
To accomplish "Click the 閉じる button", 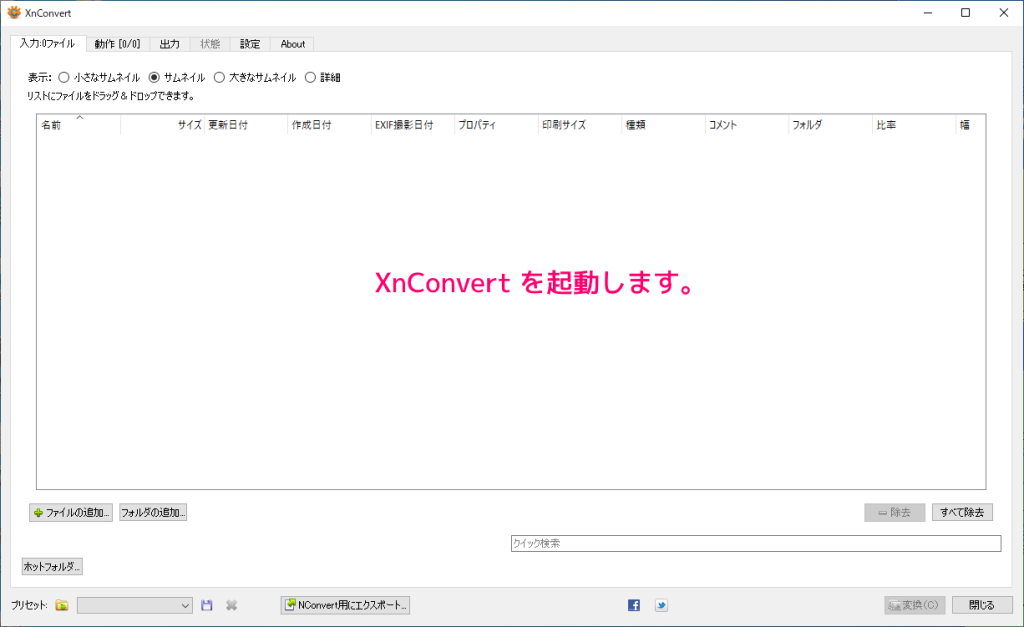I will point(982,605).
